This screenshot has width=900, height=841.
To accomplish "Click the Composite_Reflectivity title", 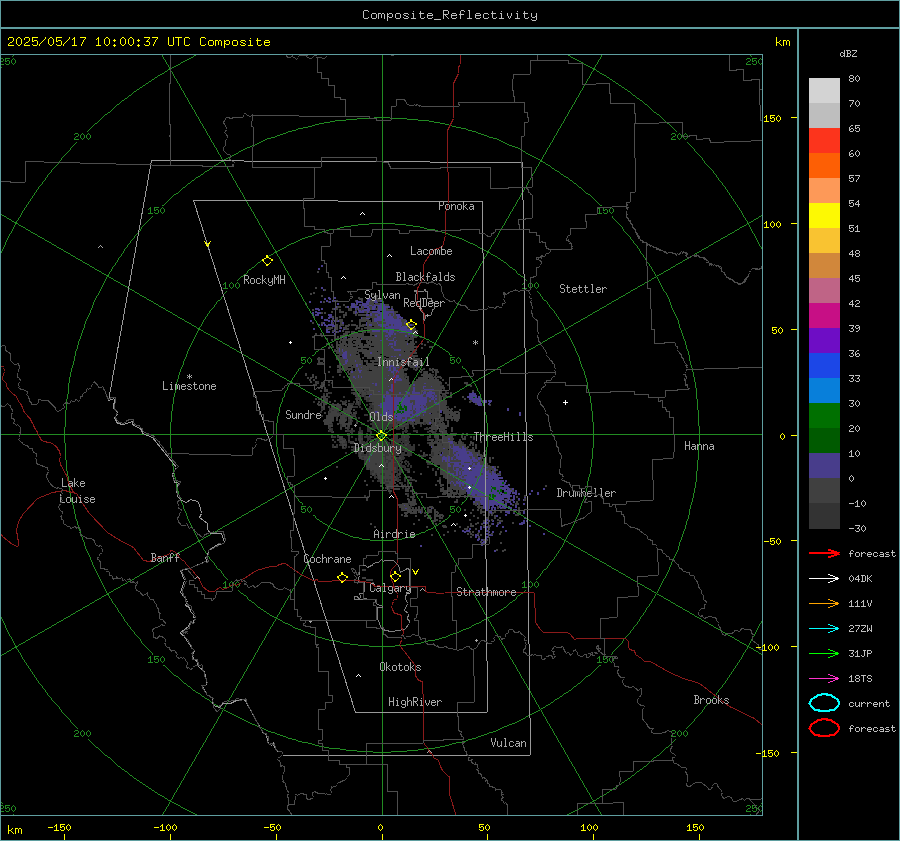I will click(450, 15).
